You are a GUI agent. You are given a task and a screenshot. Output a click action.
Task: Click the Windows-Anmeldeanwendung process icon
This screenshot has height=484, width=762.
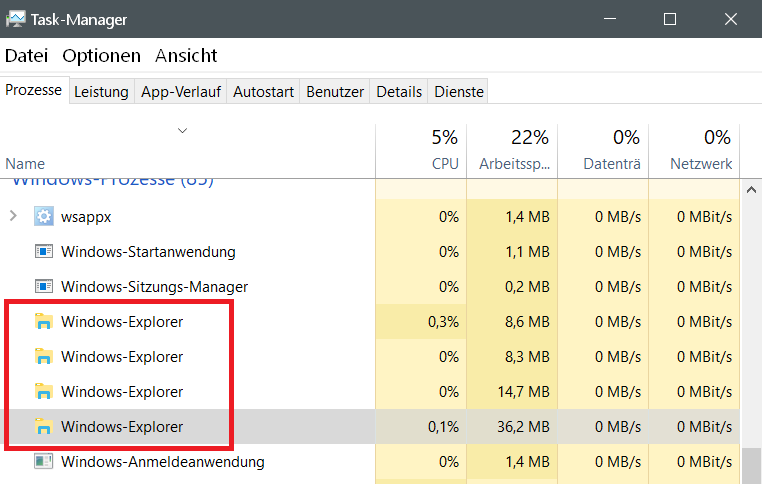[44, 462]
